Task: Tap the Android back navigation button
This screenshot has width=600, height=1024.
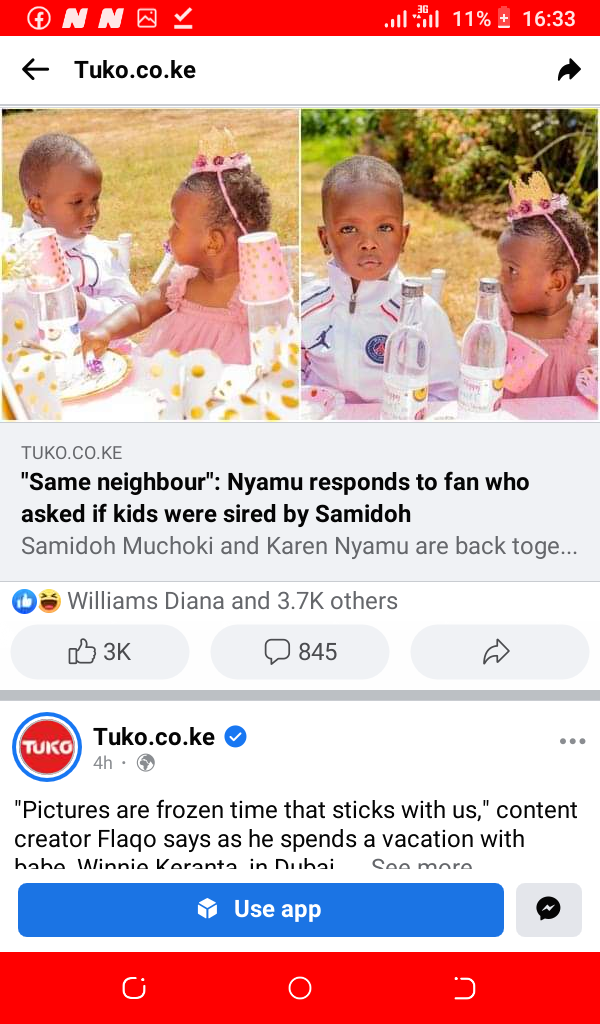Action: (x=465, y=988)
